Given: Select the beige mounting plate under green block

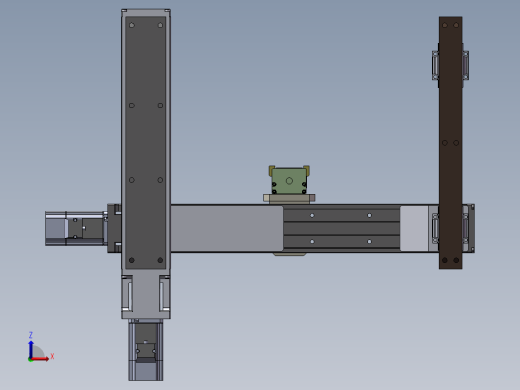Looking at the screenshot, I should 289,198.
